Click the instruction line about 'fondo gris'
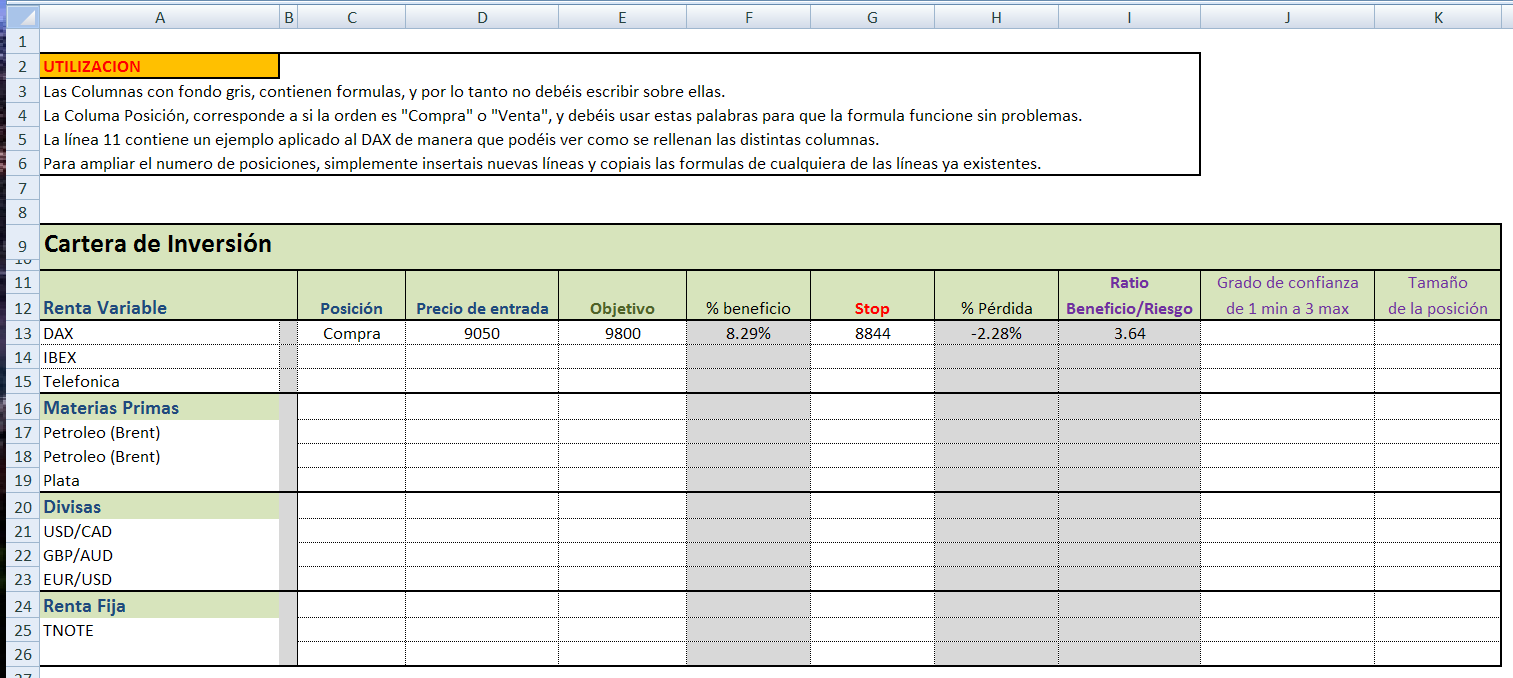The height and width of the screenshot is (678, 1513). (x=384, y=91)
